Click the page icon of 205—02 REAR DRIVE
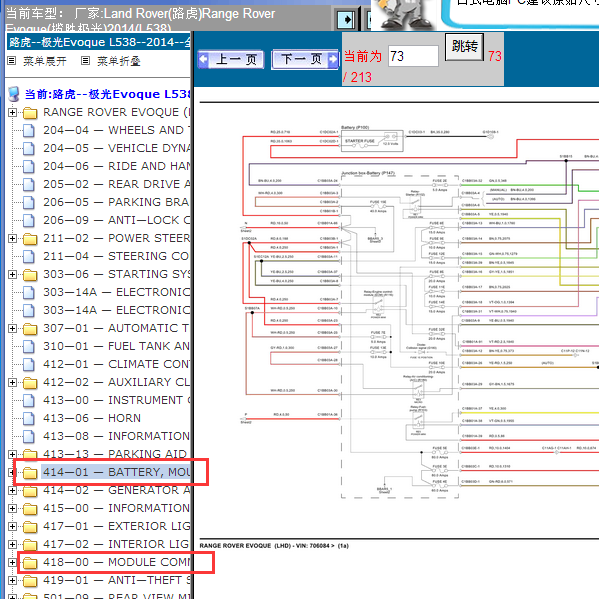 pos(29,185)
